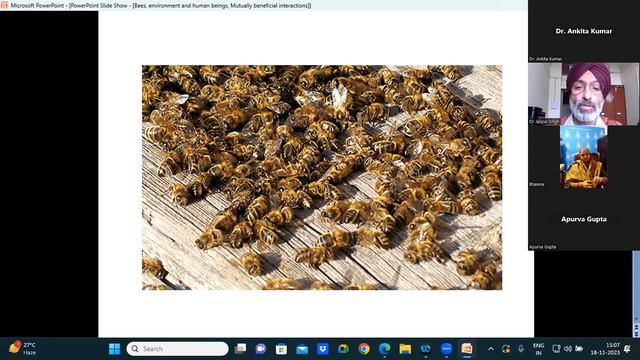Click the bees photo on the slide
Image resolution: width=640 pixels, height=360 pixels.
click(322, 178)
